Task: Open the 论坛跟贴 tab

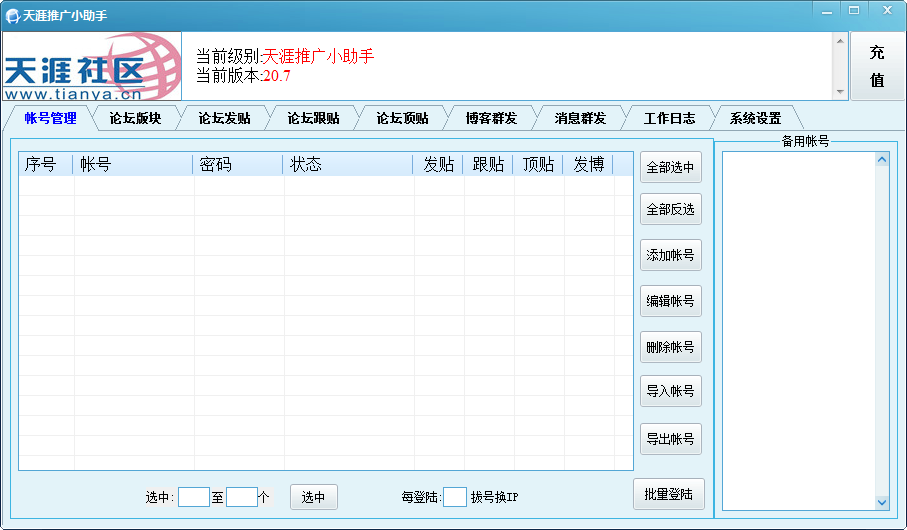Action: pos(314,118)
